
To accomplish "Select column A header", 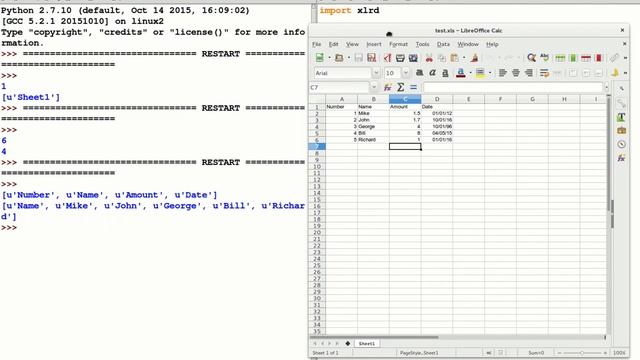I will pos(342,99).
